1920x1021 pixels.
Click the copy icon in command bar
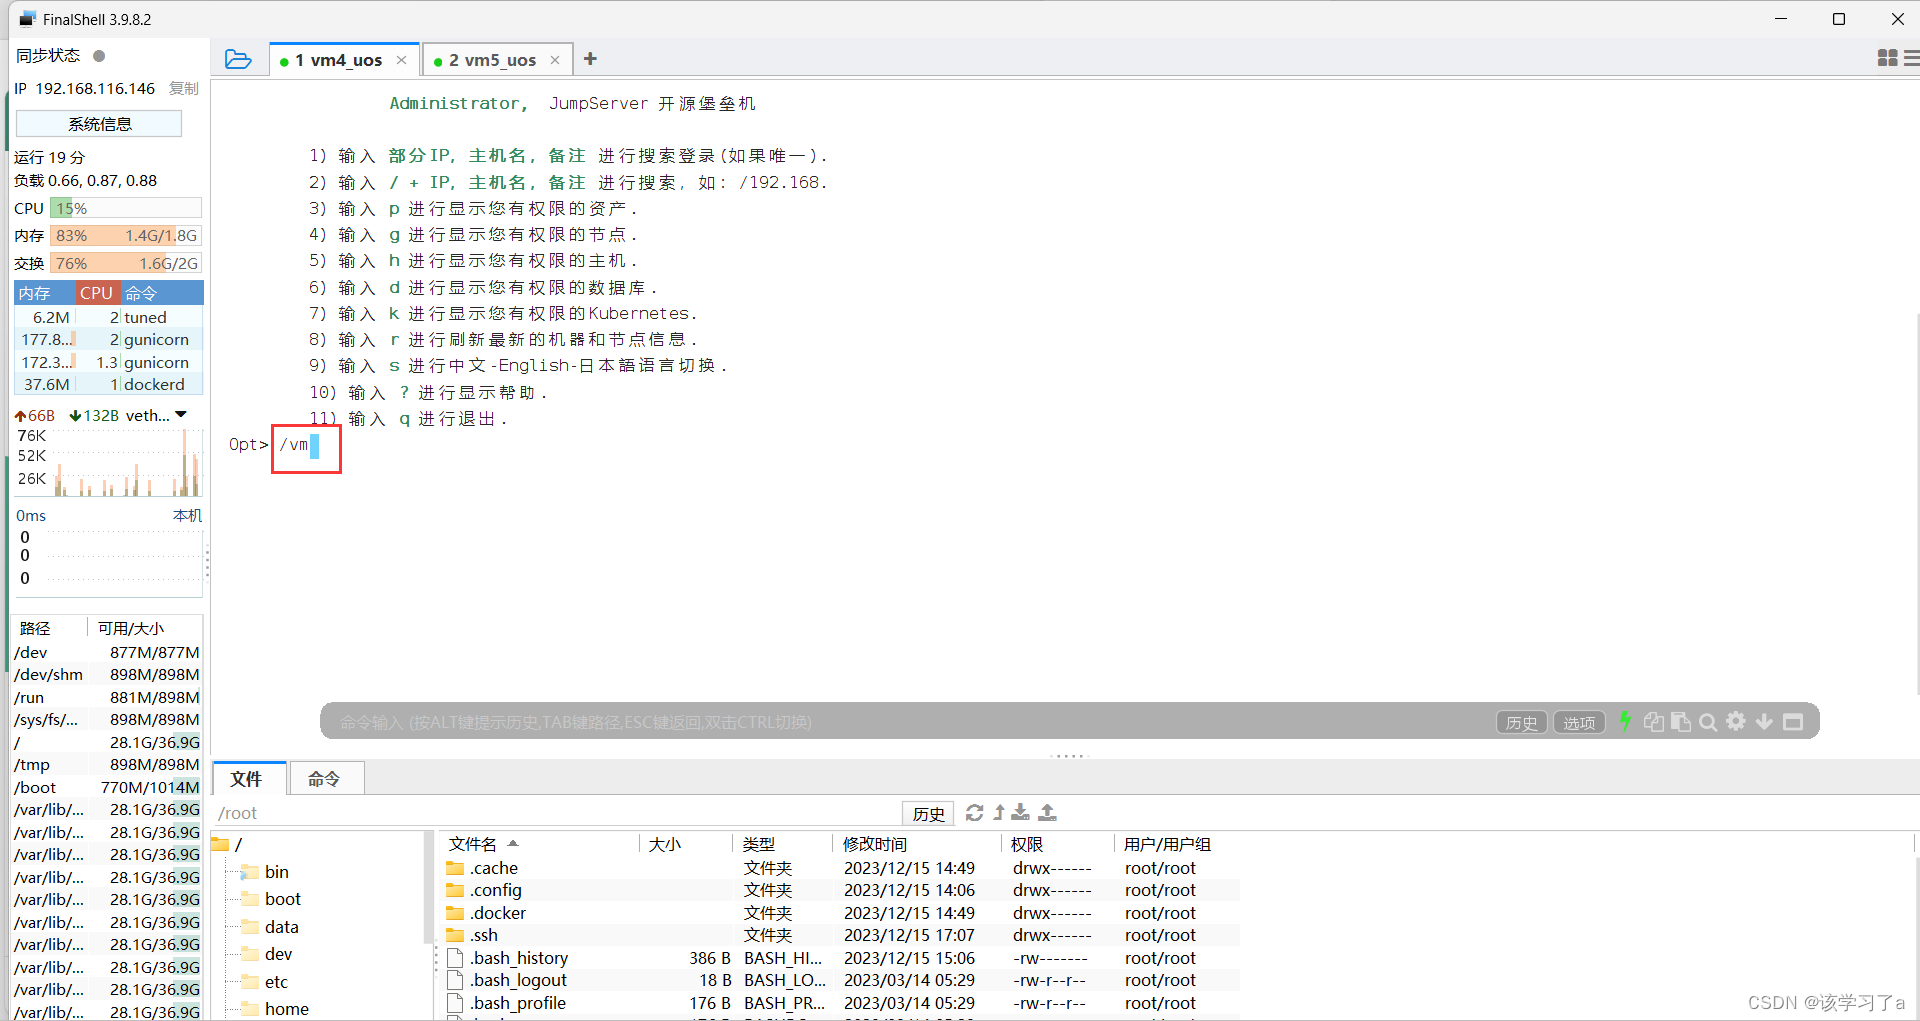click(x=1653, y=721)
